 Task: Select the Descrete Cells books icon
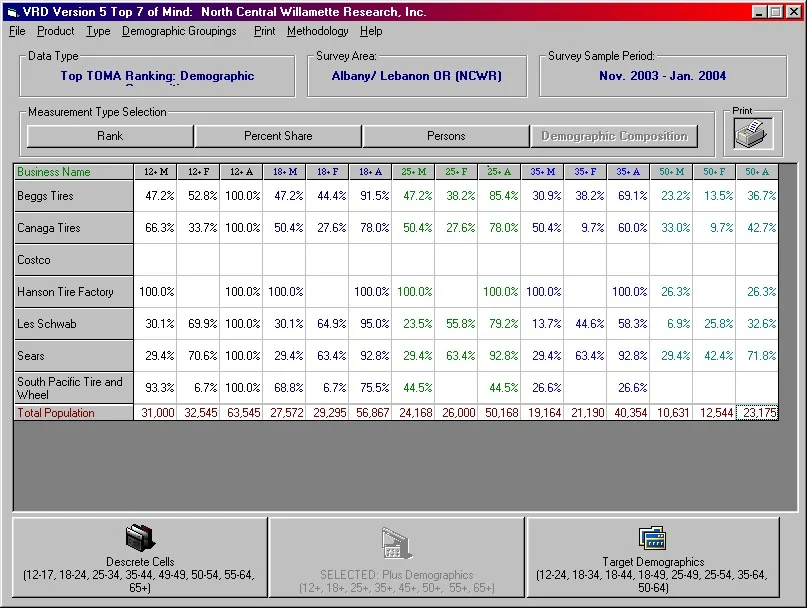pos(140,537)
